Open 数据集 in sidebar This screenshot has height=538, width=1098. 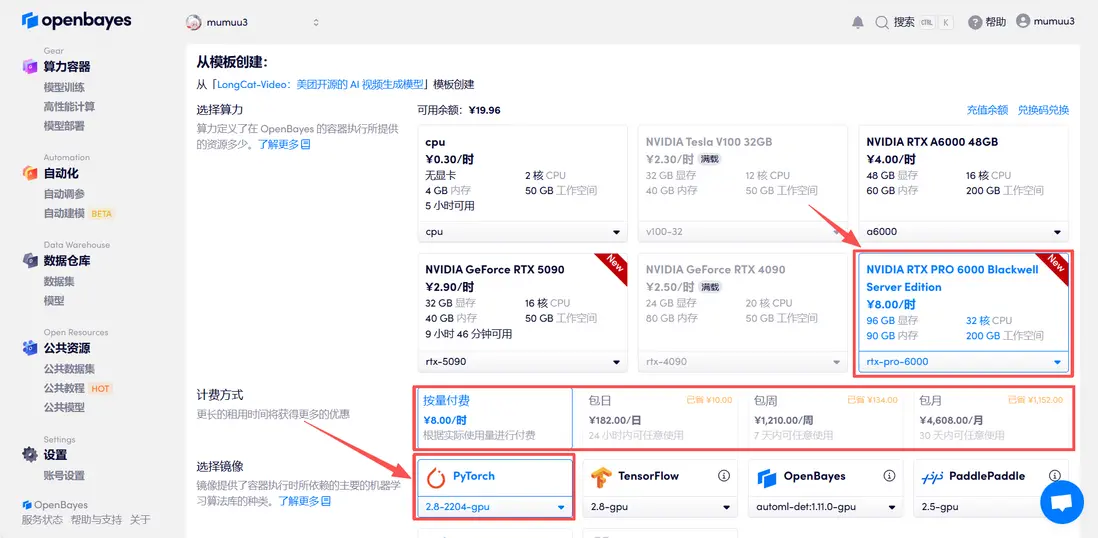[59, 282]
